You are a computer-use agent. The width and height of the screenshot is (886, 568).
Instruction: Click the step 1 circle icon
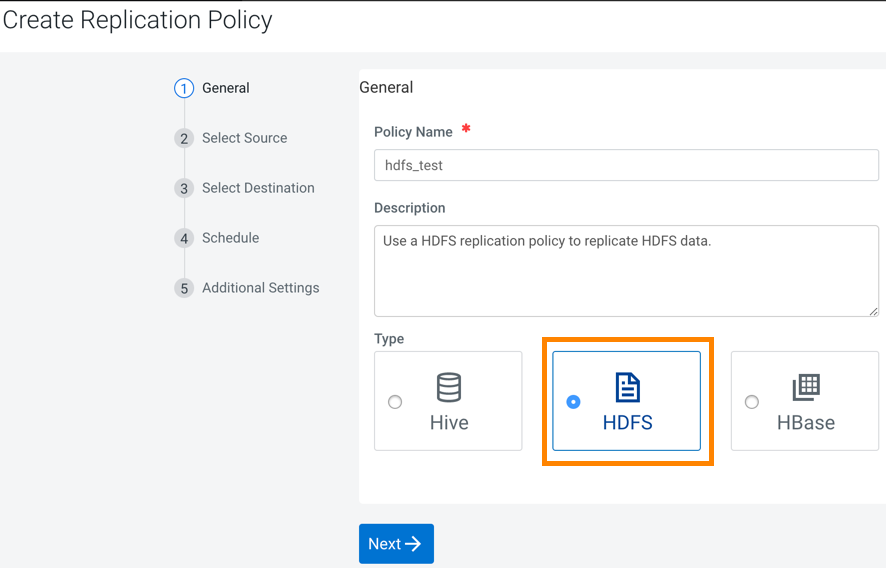point(184,88)
